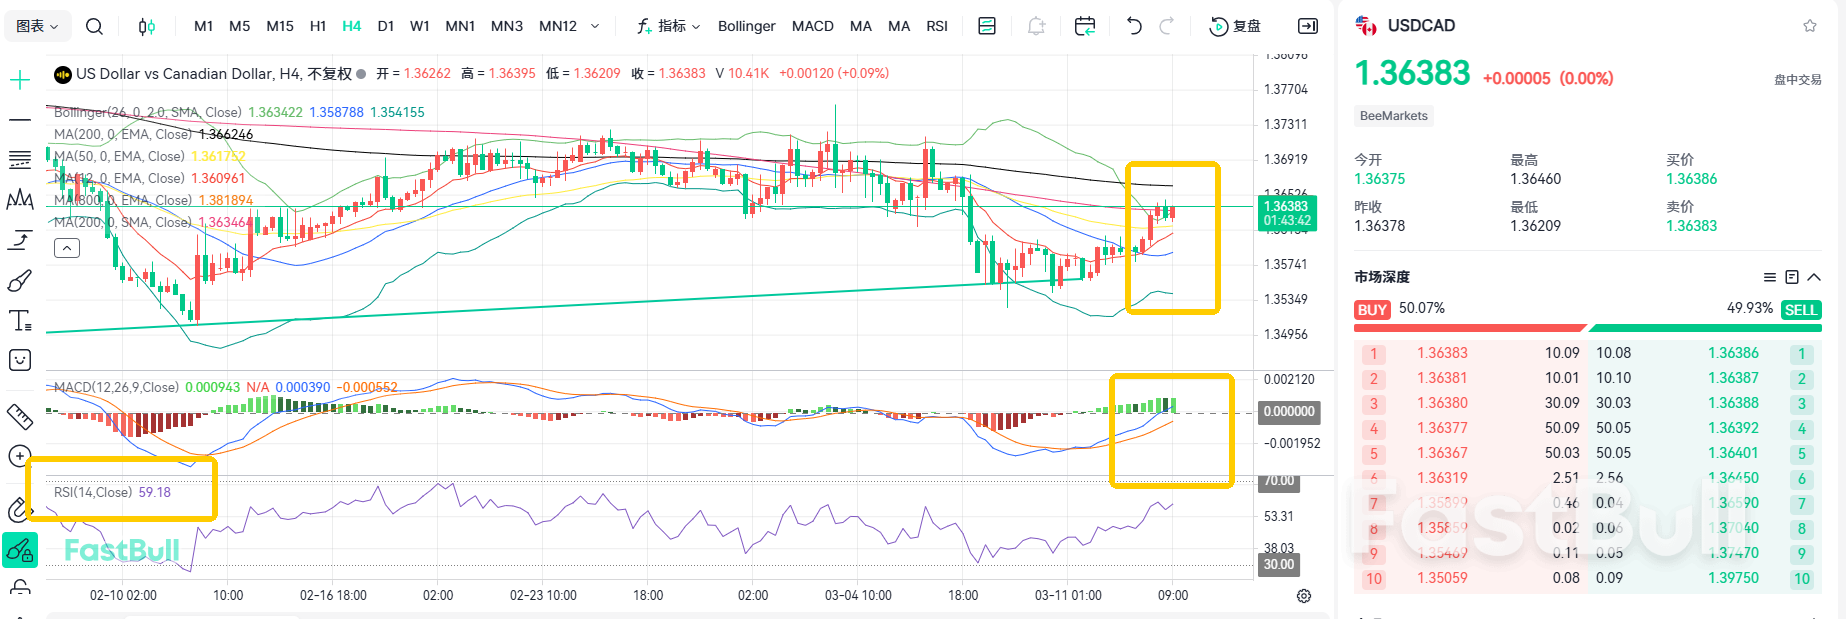Open the 图表 dropdown menu

(37, 26)
